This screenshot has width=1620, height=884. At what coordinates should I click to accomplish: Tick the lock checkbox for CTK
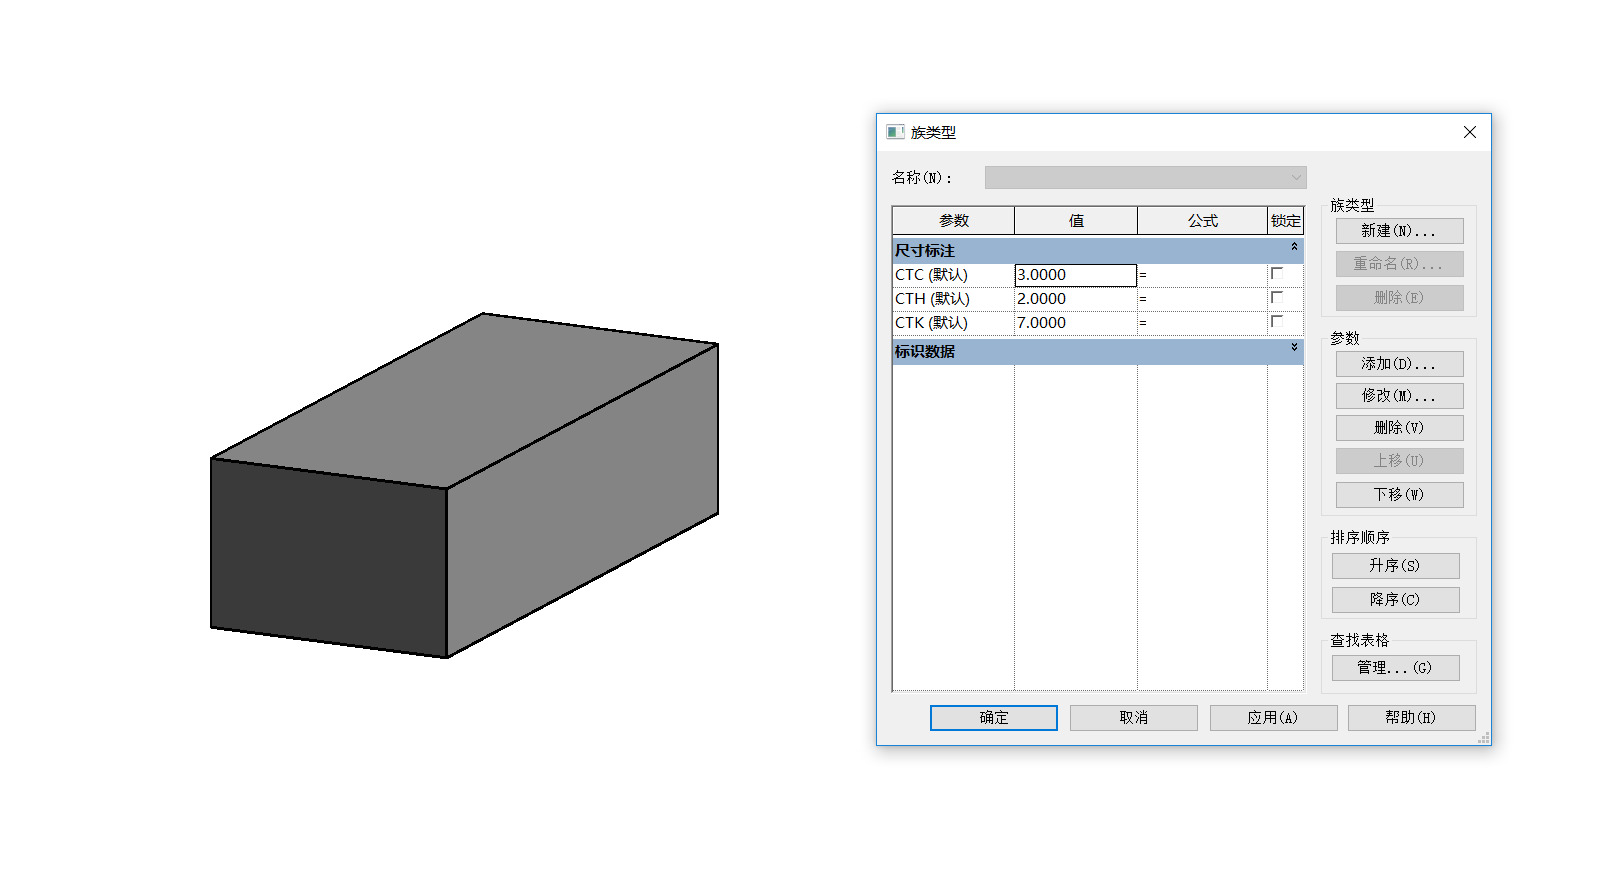[1277, 321]
